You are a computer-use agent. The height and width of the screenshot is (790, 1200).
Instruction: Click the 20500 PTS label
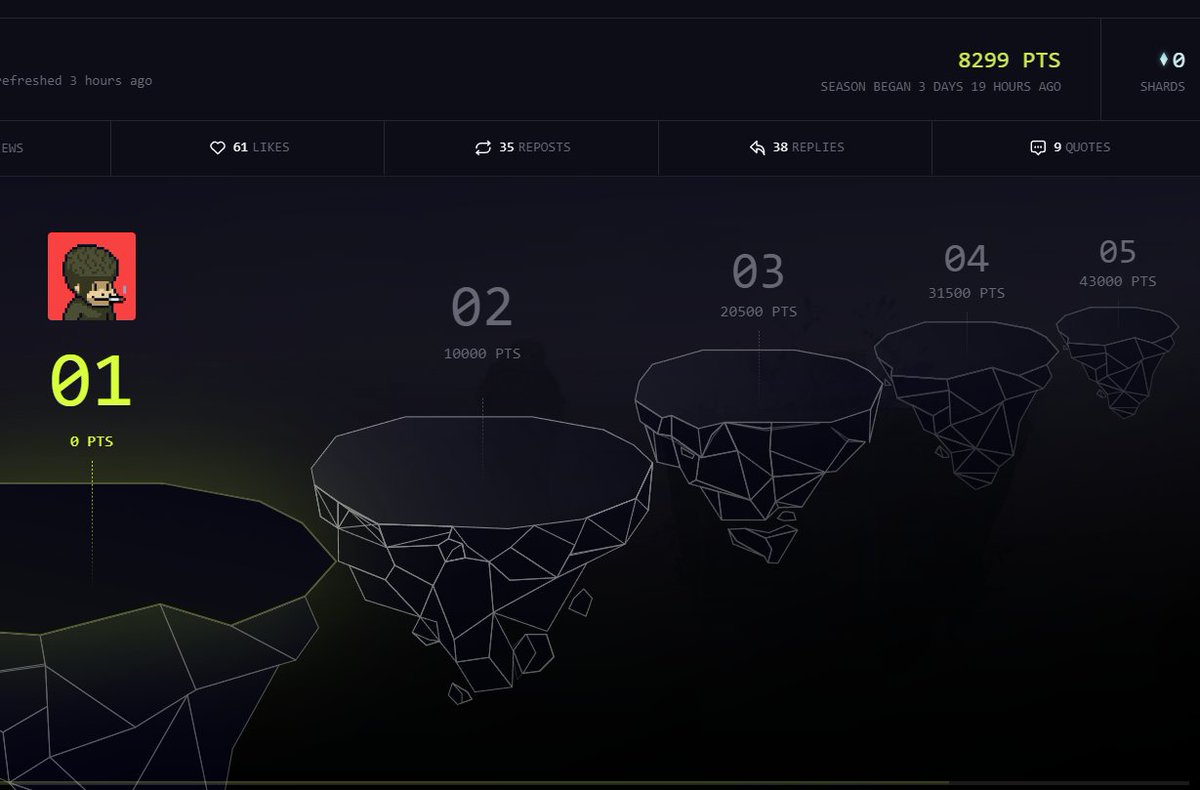pos(758,311)
